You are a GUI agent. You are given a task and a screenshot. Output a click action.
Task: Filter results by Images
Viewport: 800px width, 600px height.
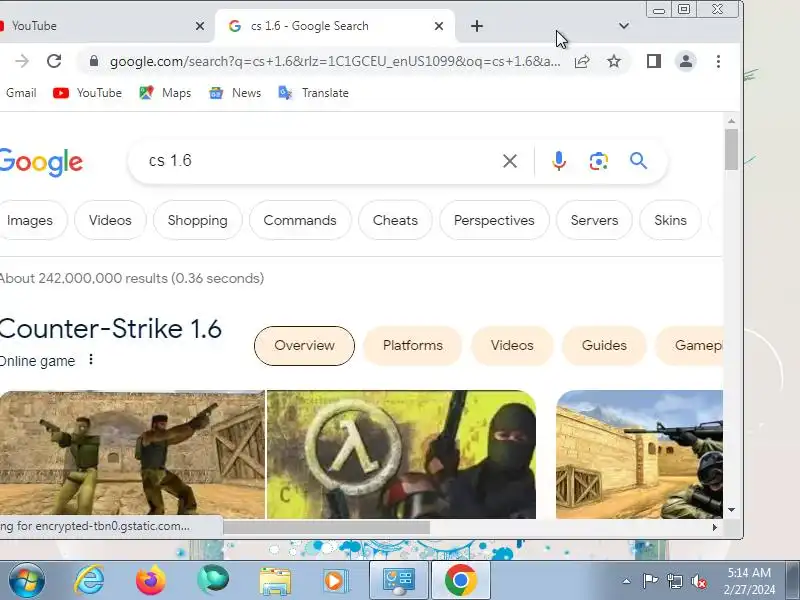[33, 220]
